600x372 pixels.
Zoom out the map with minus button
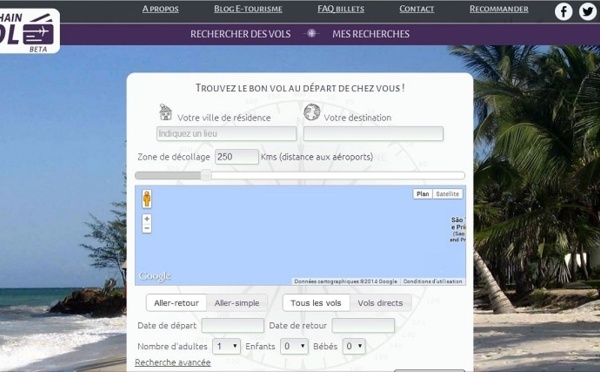coord(147,228)
